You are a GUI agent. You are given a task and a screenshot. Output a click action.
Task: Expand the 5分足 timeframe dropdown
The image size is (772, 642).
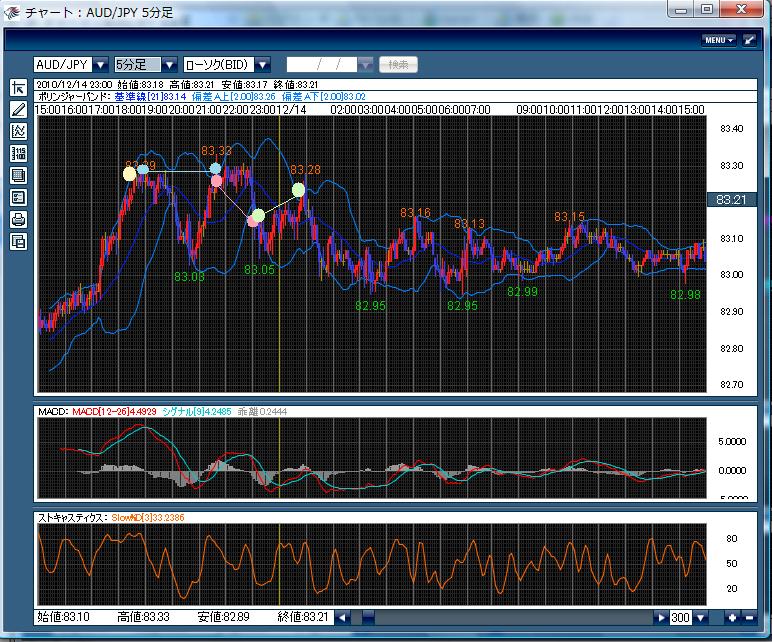click(169, 64)
